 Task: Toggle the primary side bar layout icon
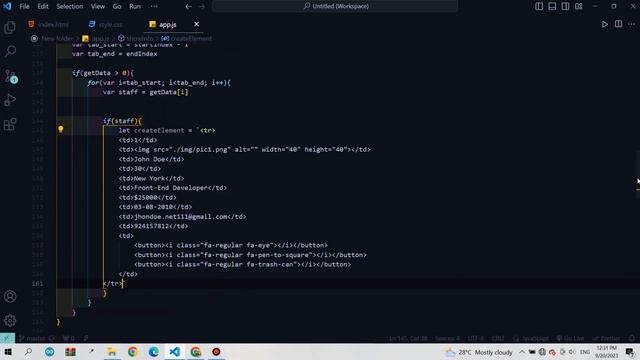point(539,6)
